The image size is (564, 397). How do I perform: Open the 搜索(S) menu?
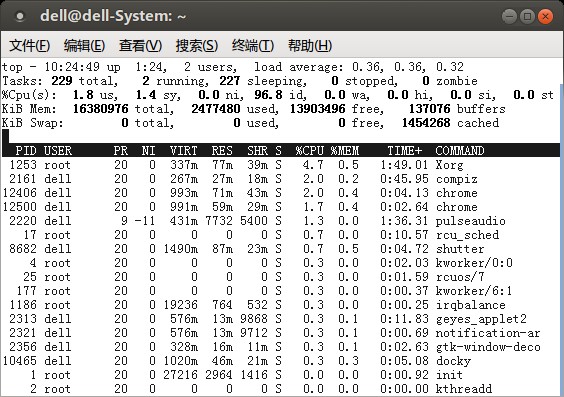tap(197, 46)
